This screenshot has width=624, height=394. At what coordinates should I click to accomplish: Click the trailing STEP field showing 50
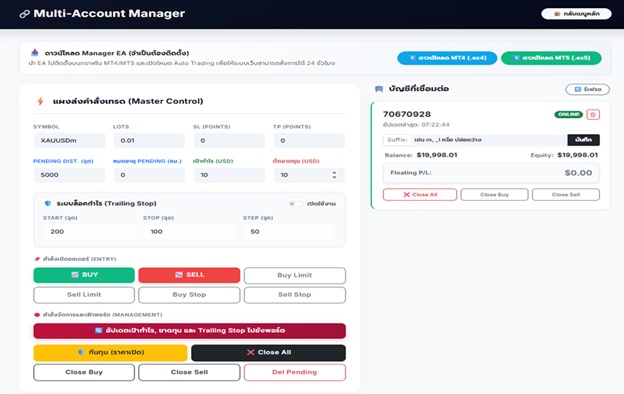pyautogui.click(x=289, y=232)
